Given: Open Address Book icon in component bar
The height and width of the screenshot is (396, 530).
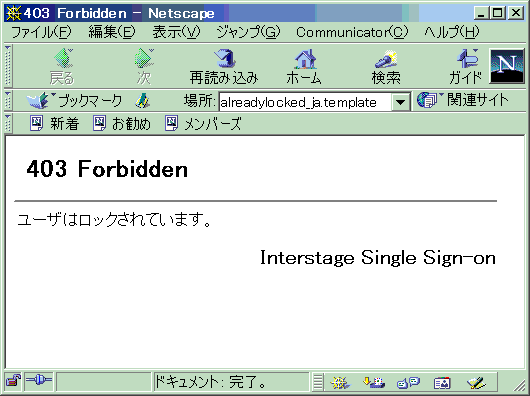Looking at the screenshot, I should click(x=442, y=382).
